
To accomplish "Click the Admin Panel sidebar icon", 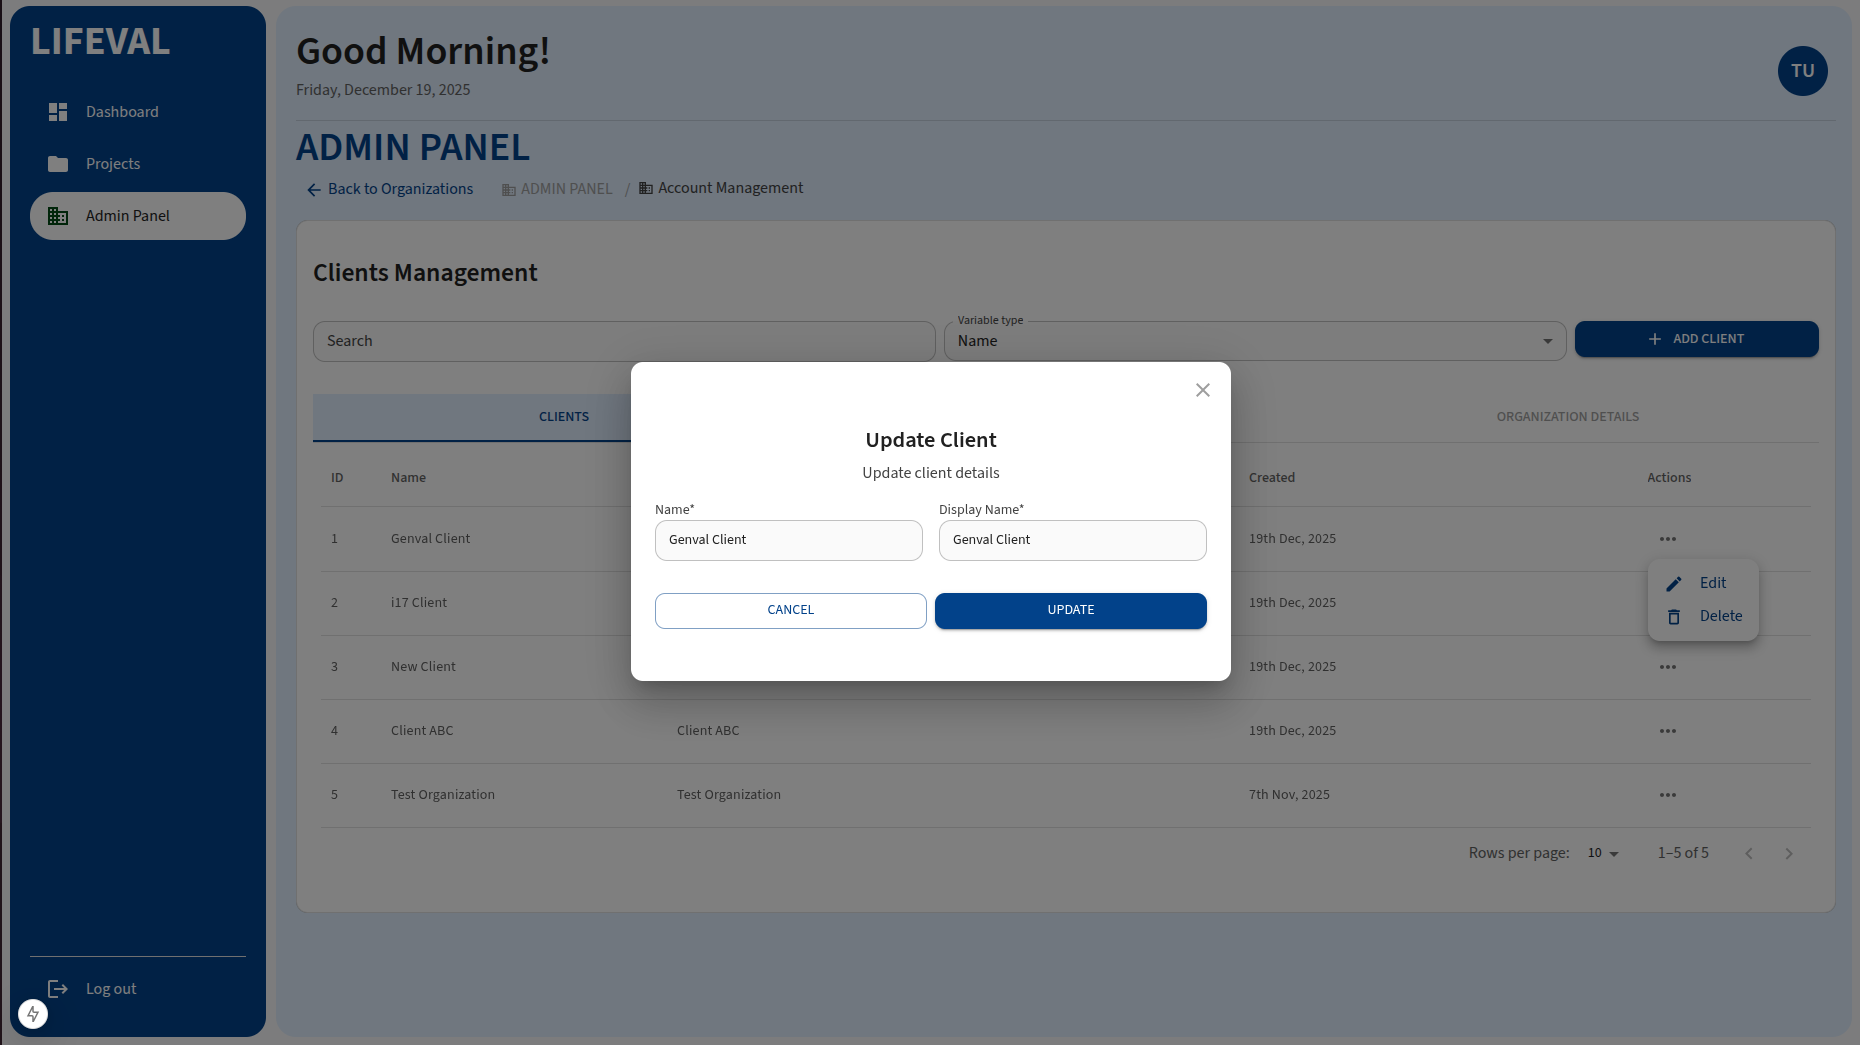I will point(58,215).
